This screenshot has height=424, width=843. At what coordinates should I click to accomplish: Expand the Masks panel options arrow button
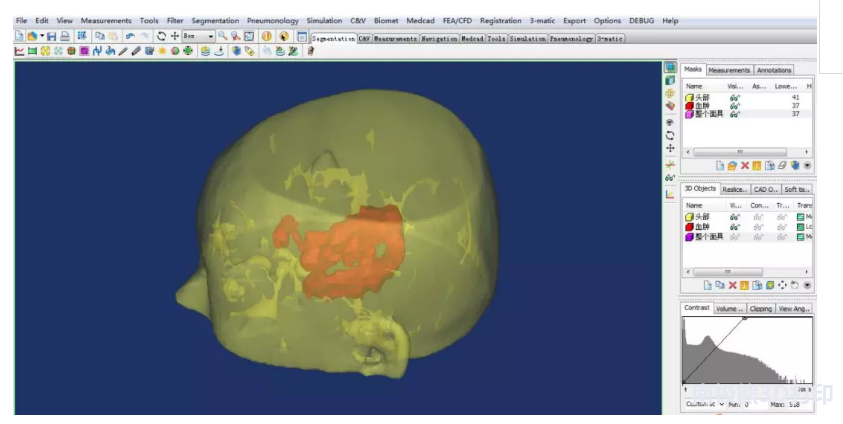point(807,166)
